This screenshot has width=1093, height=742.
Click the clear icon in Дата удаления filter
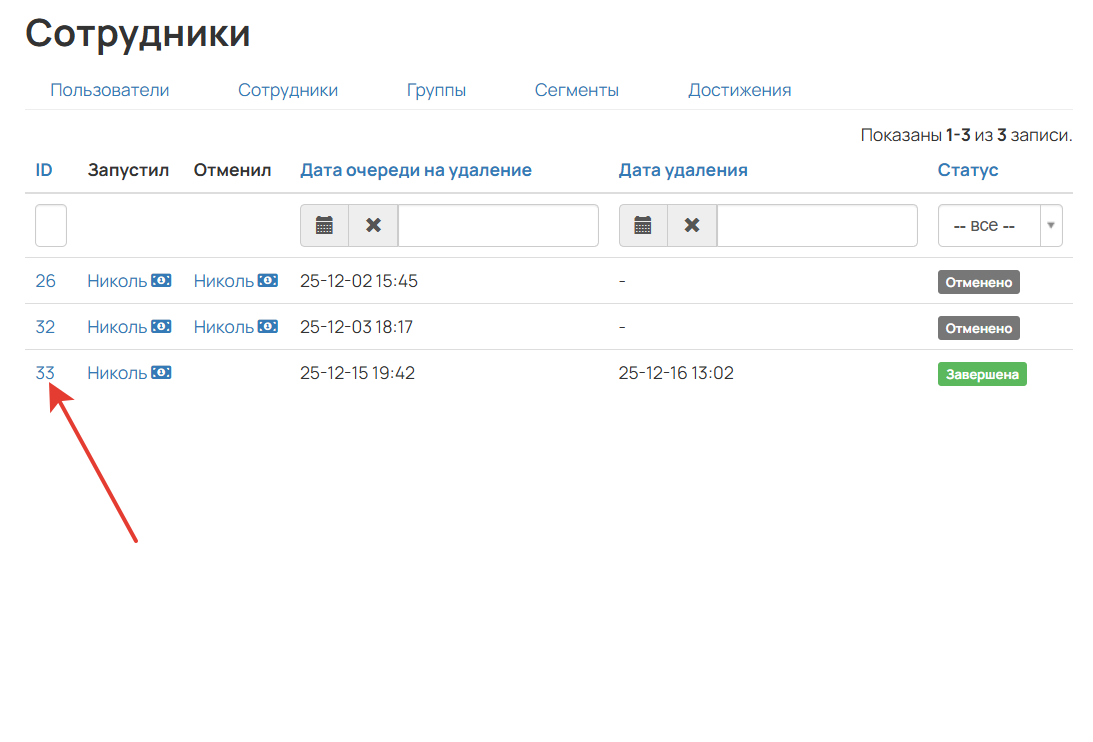(x=691, y=225)
